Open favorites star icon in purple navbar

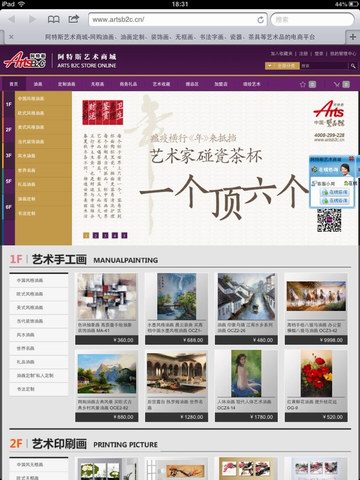click(x=302, y=84)
